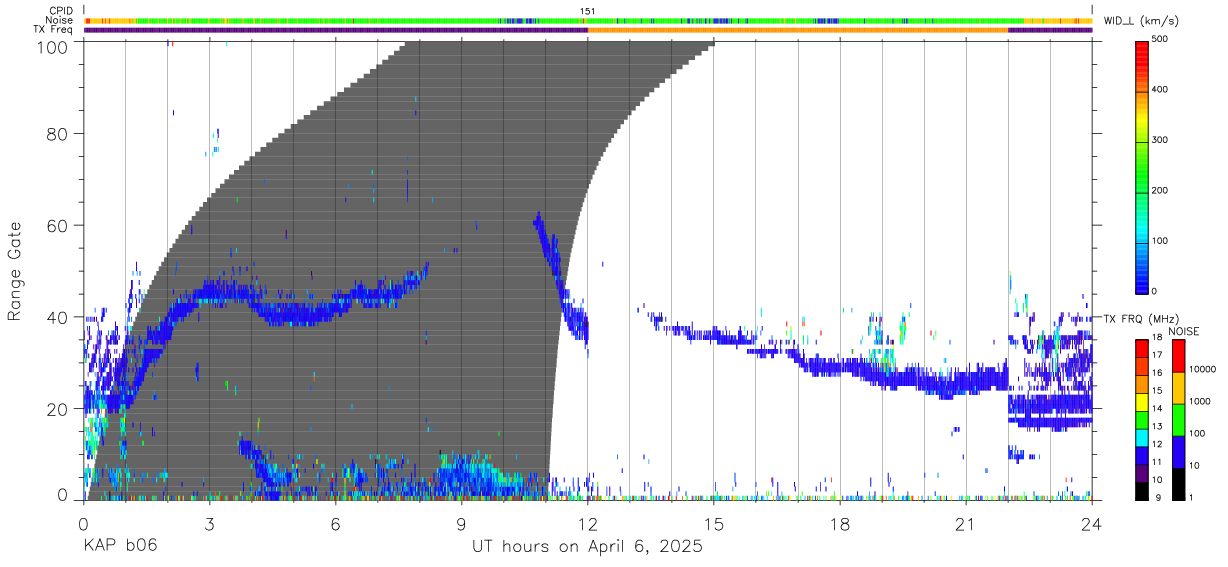Screen dimensions: 1228x567
Task: Click the y-axis tick label 20
Action: (x=60, y=409)
